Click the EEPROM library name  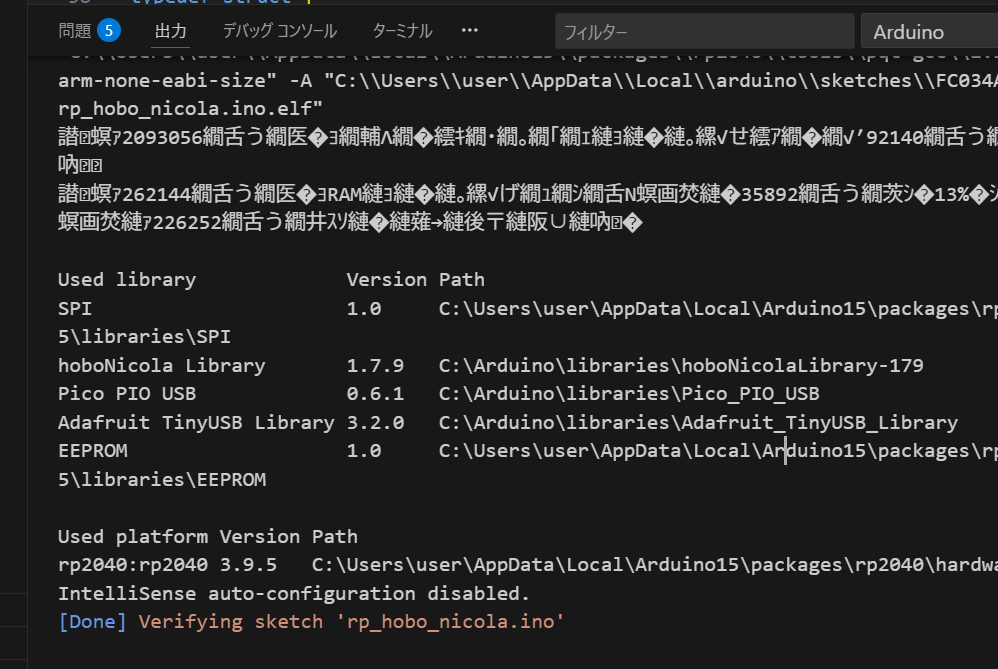93,450
